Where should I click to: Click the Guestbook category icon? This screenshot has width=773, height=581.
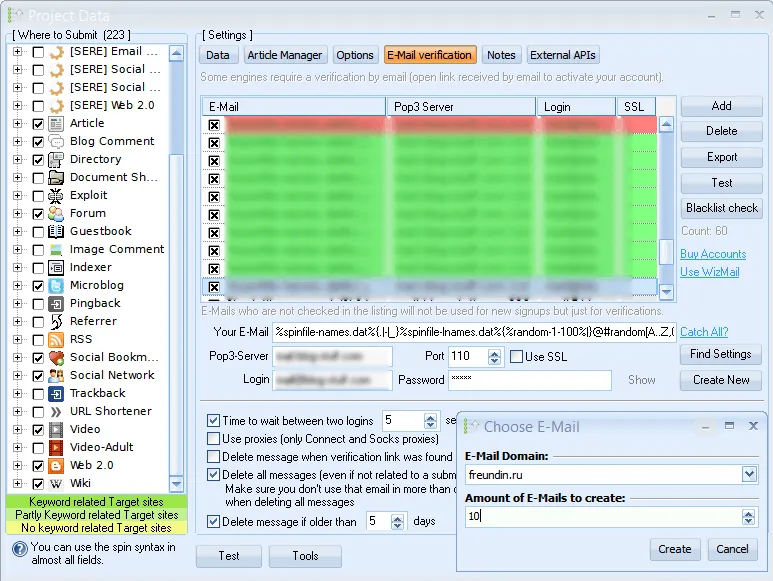[57, 231]
